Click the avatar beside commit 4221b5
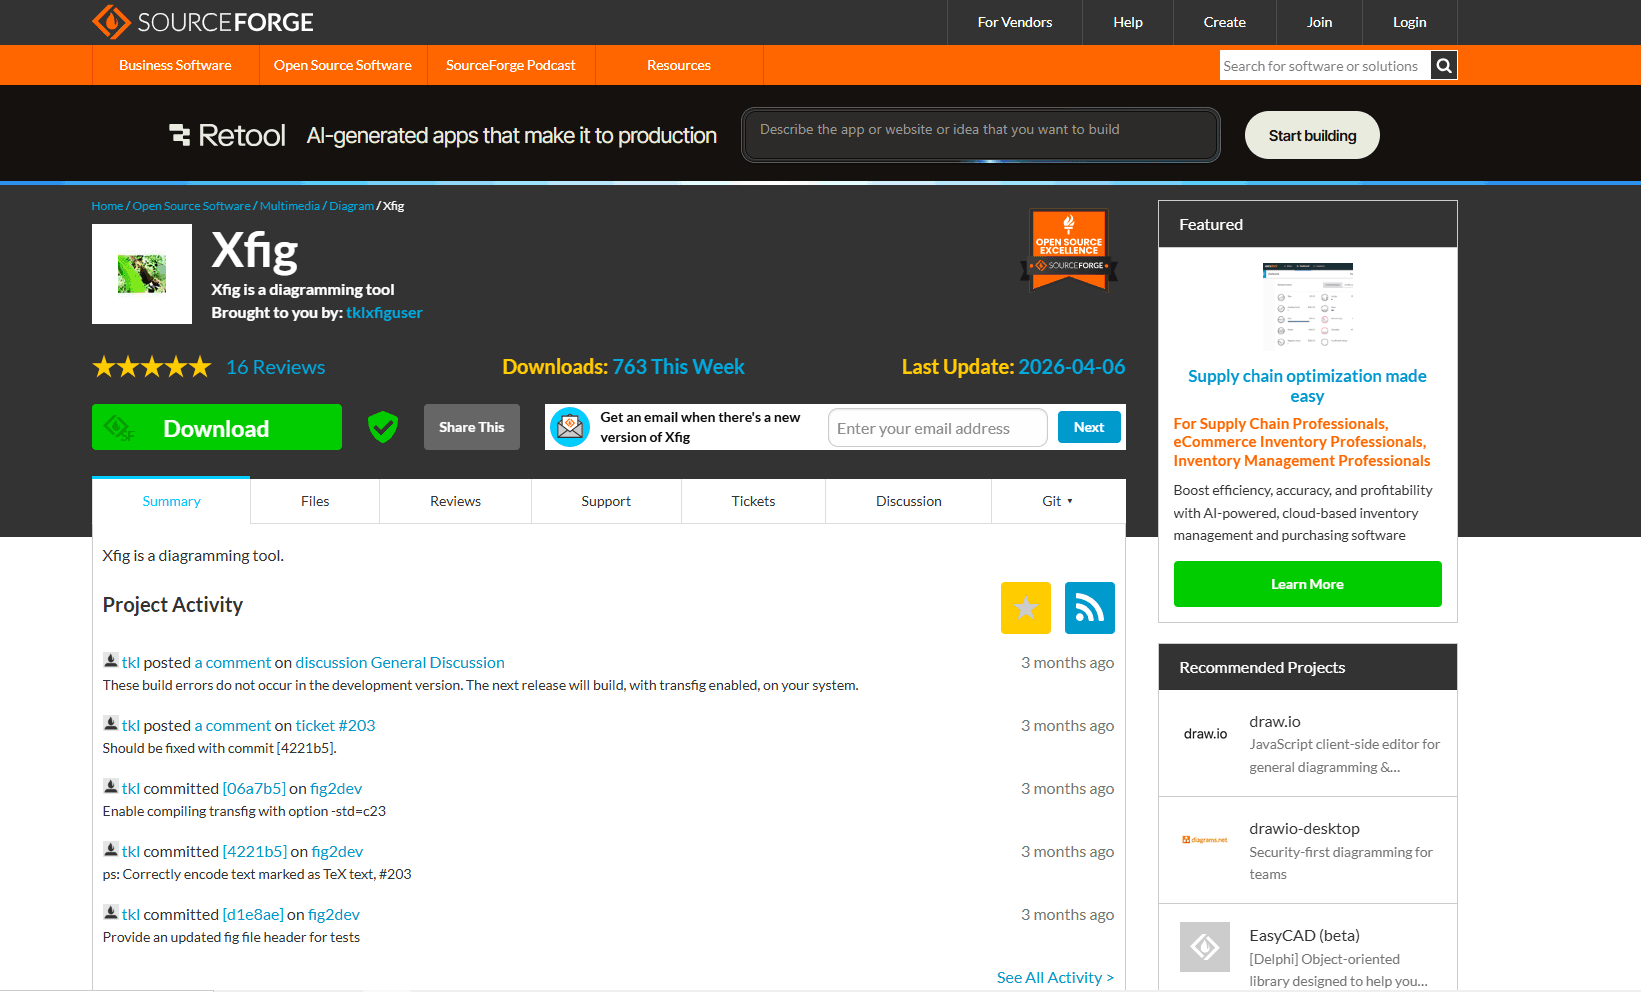 point(111,850)
